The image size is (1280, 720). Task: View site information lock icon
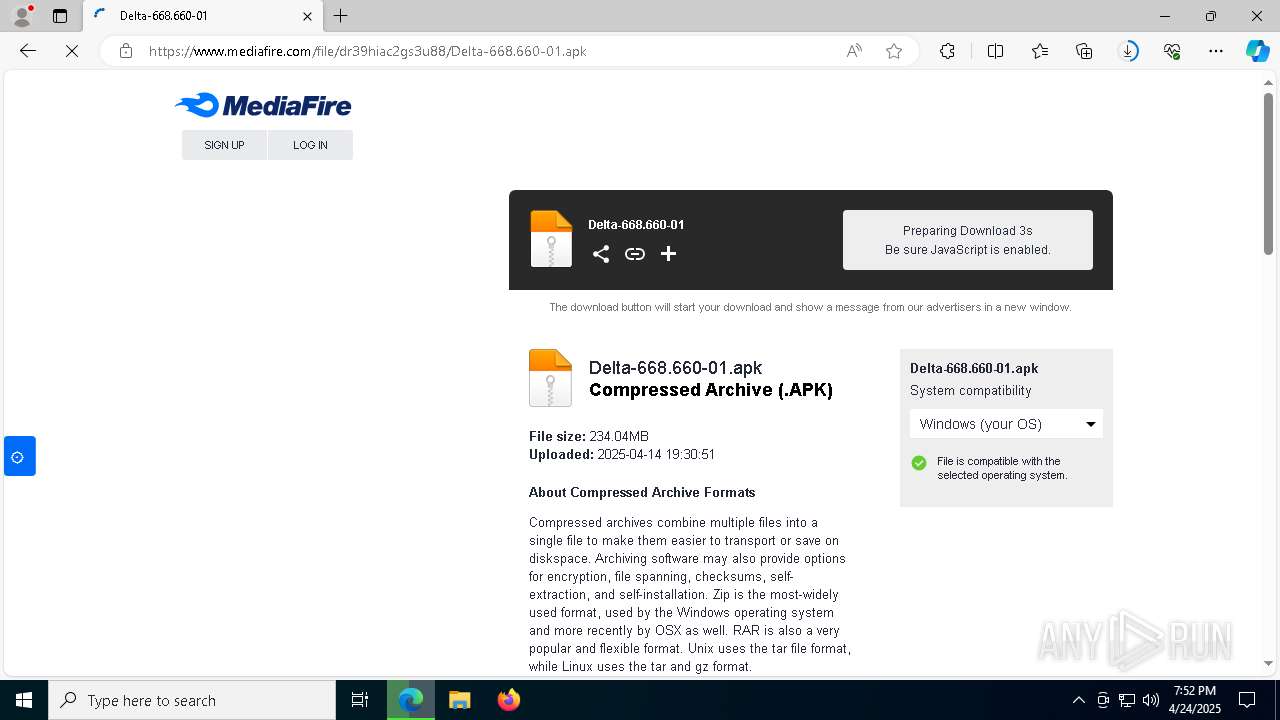click(x=126, y=51)
